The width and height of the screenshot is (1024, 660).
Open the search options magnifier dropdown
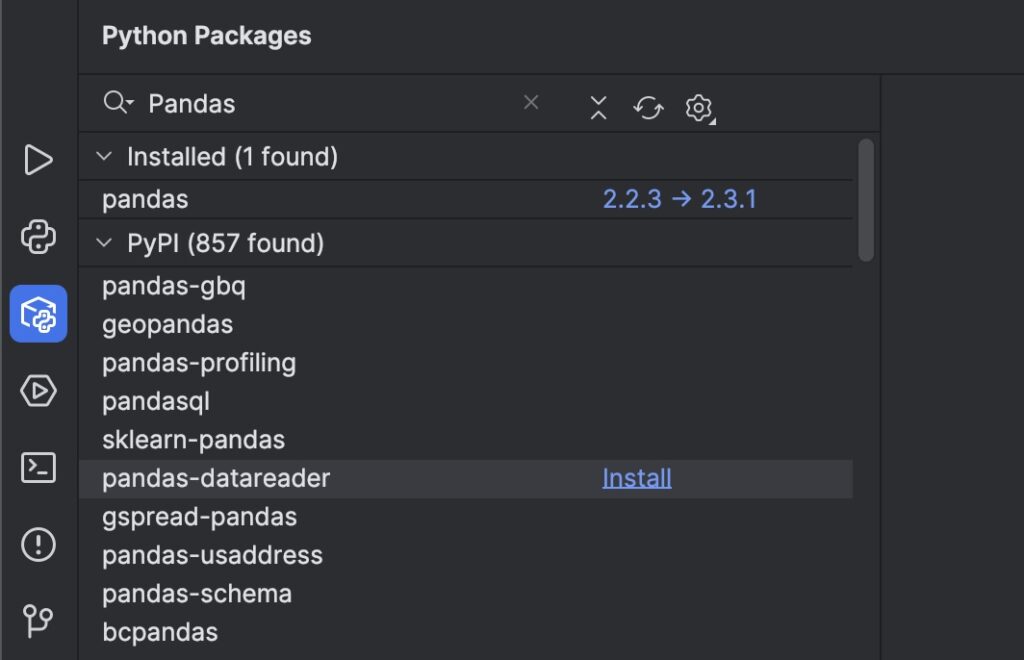click(118, 103)
